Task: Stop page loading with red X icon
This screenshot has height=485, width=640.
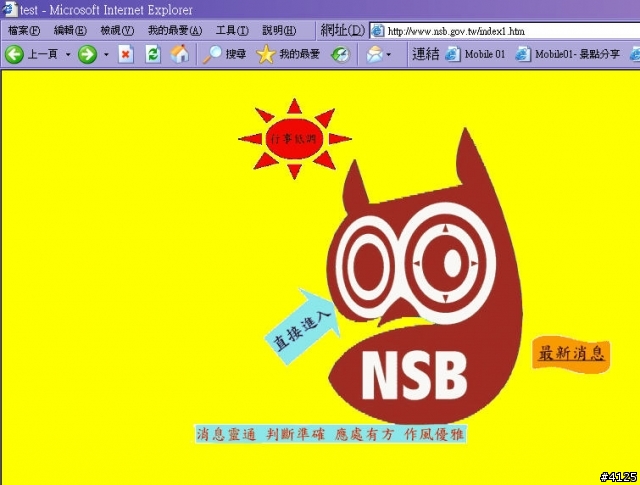Action: click(x=126, y=54)
